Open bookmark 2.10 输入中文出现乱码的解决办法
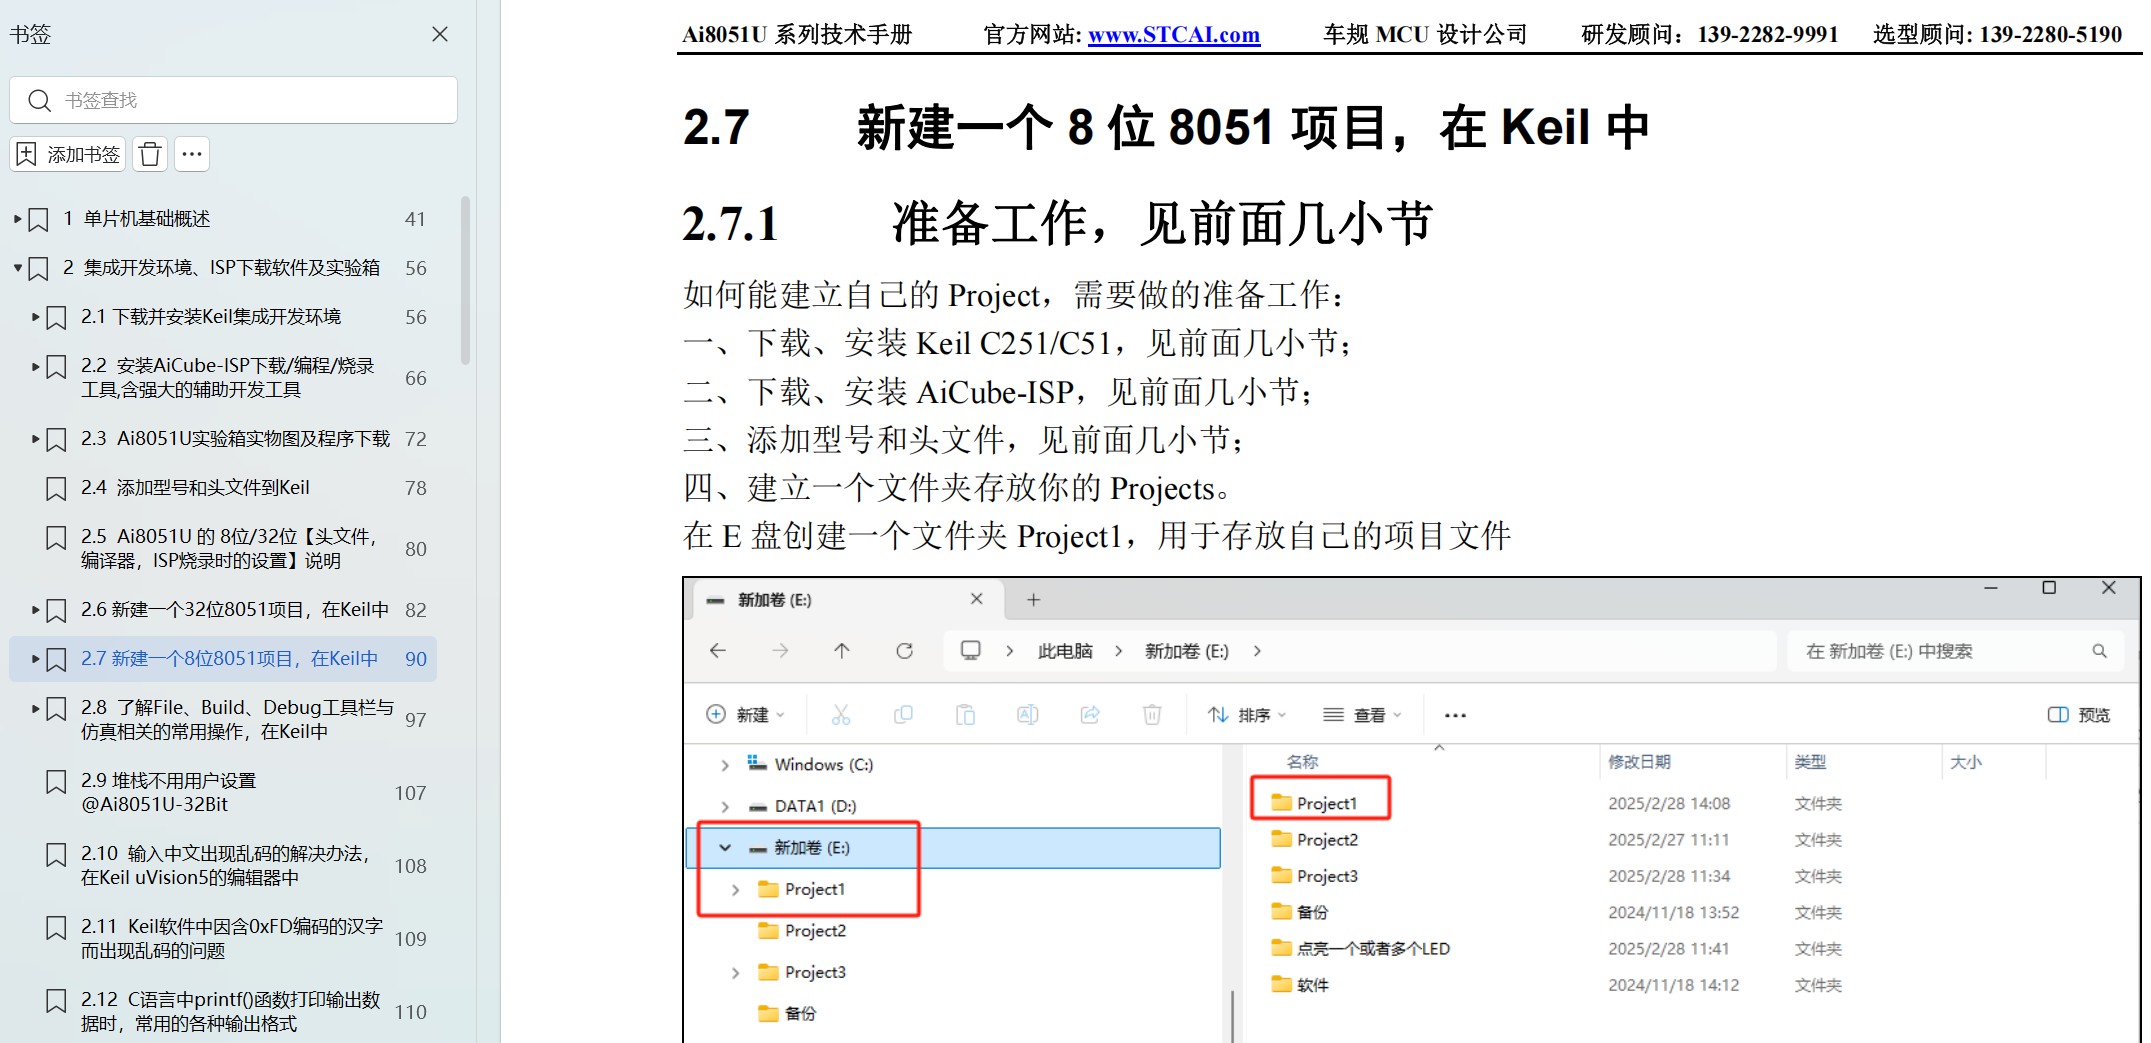Viewport: 2151px width, 1043px height. 226,865
